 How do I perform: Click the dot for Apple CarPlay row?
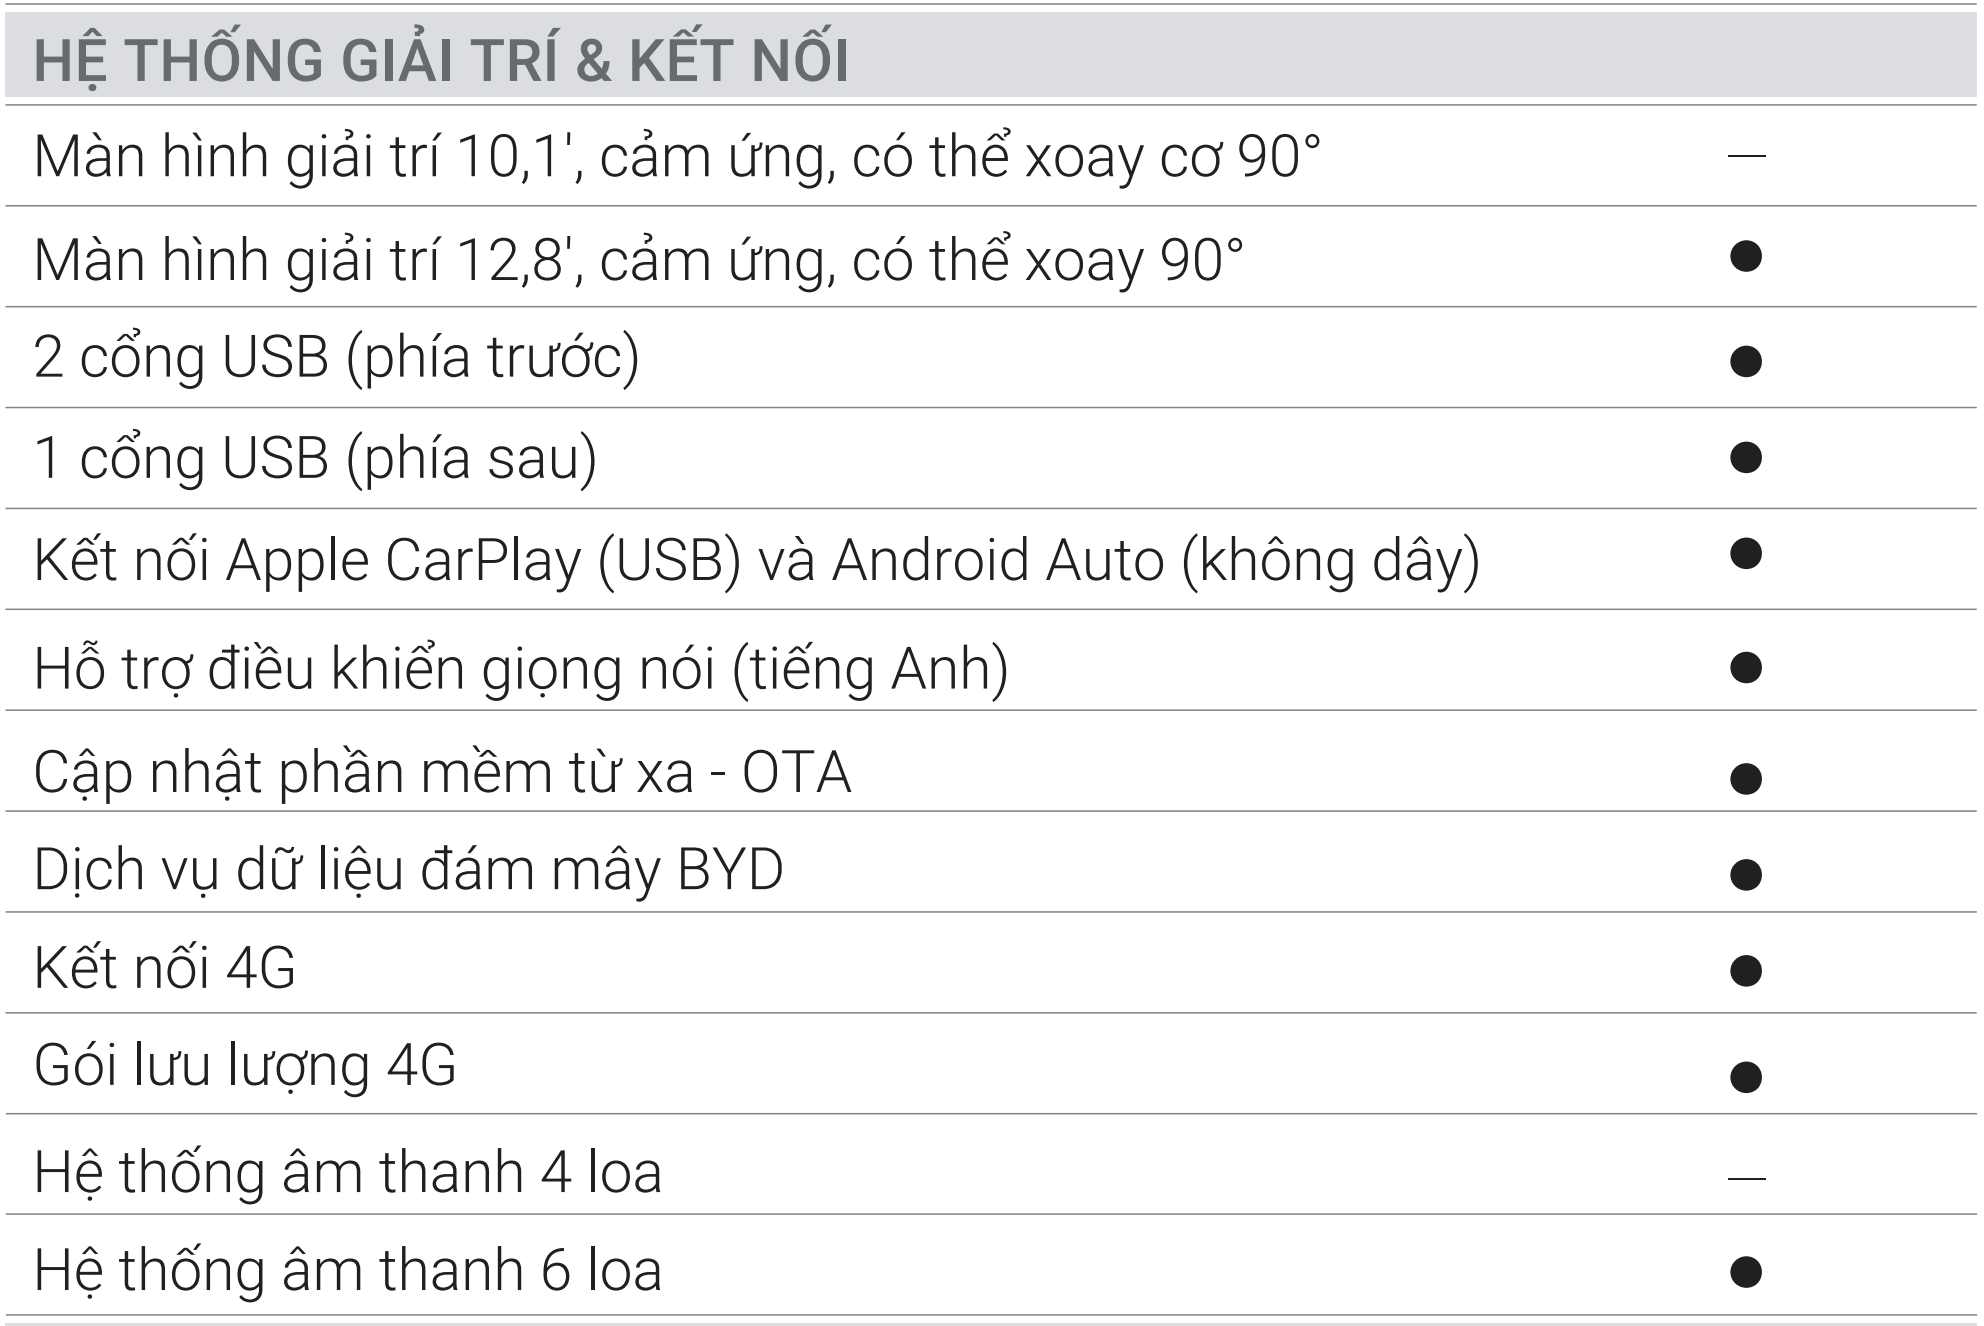click(1745, 553)
